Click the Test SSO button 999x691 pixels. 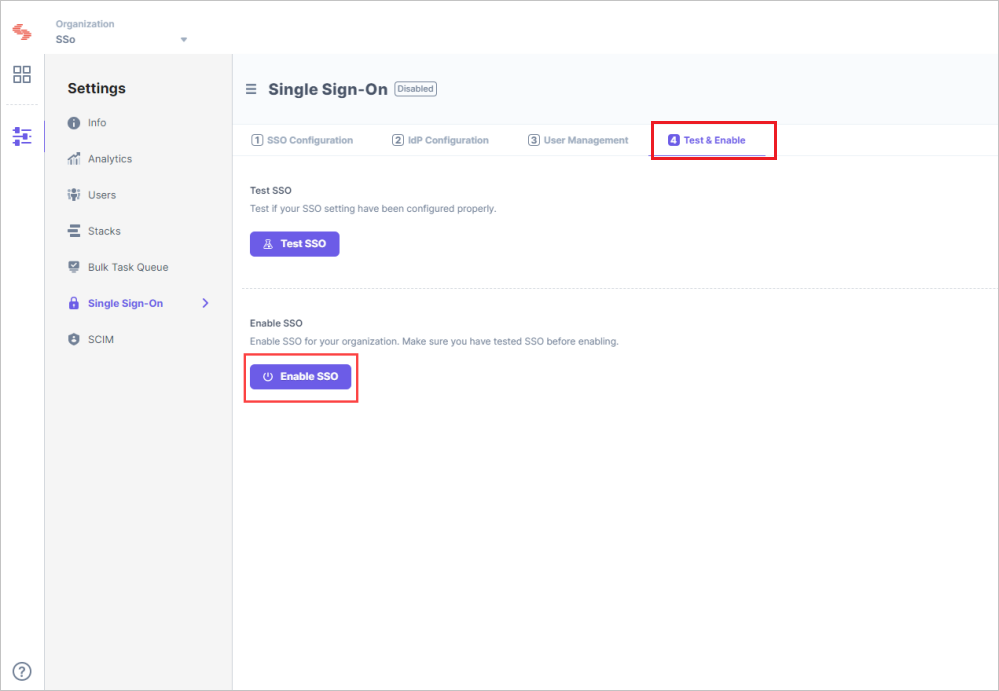coord(294,243)
